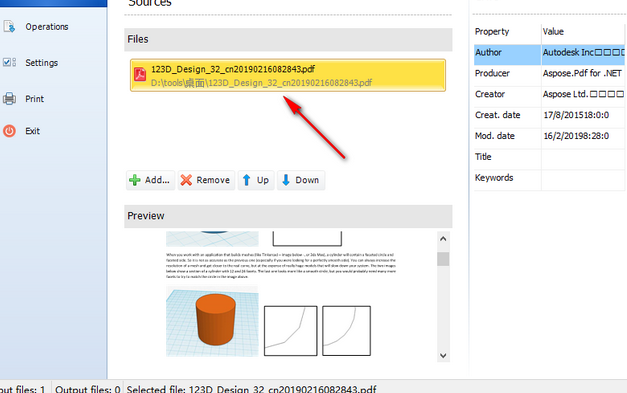Click the paragraph text in the PDF preview
This screenshot has width=627, height=393.
(281, 265)
